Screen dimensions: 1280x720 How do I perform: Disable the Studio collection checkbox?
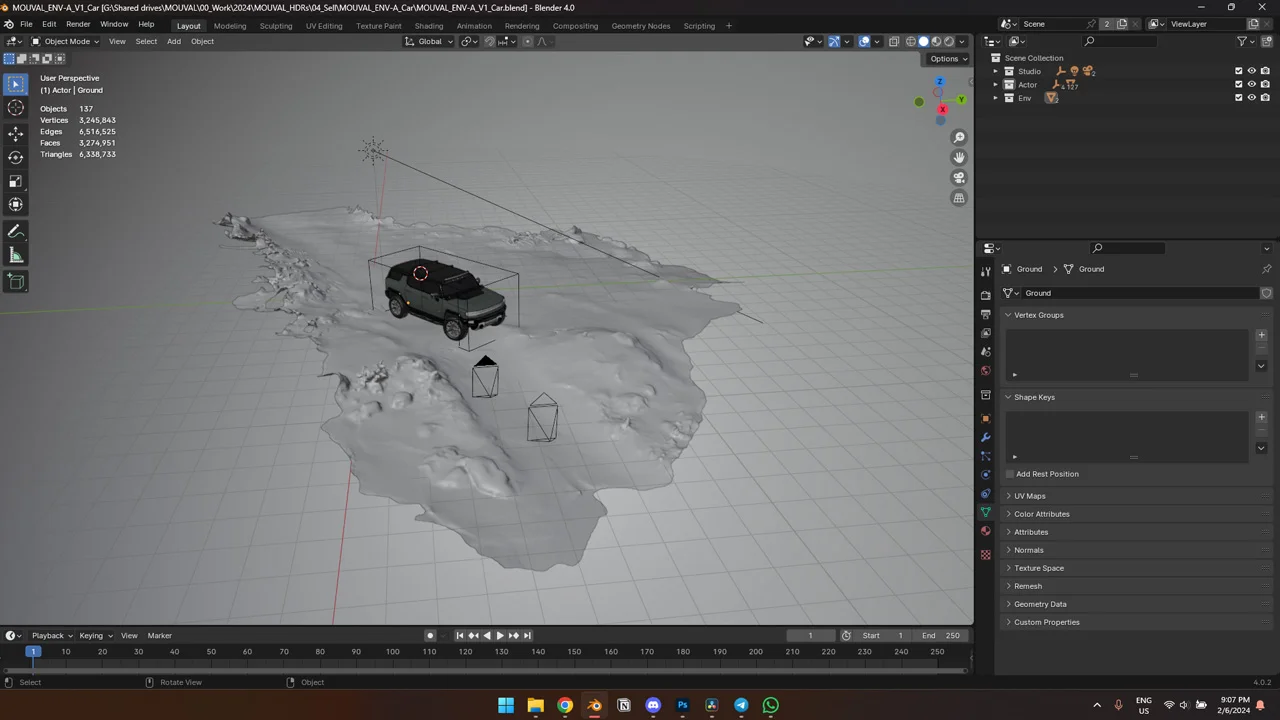coord(1238,71)
